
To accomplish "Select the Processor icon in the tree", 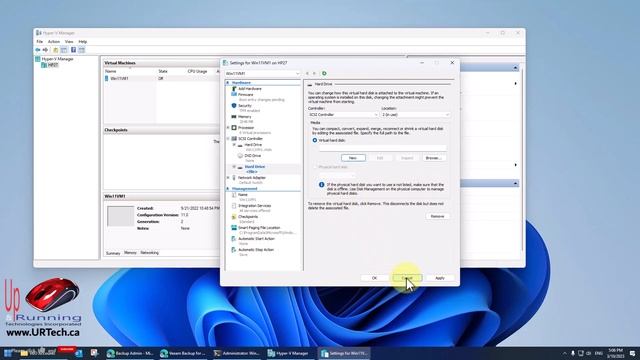I will tap(234, 128).
